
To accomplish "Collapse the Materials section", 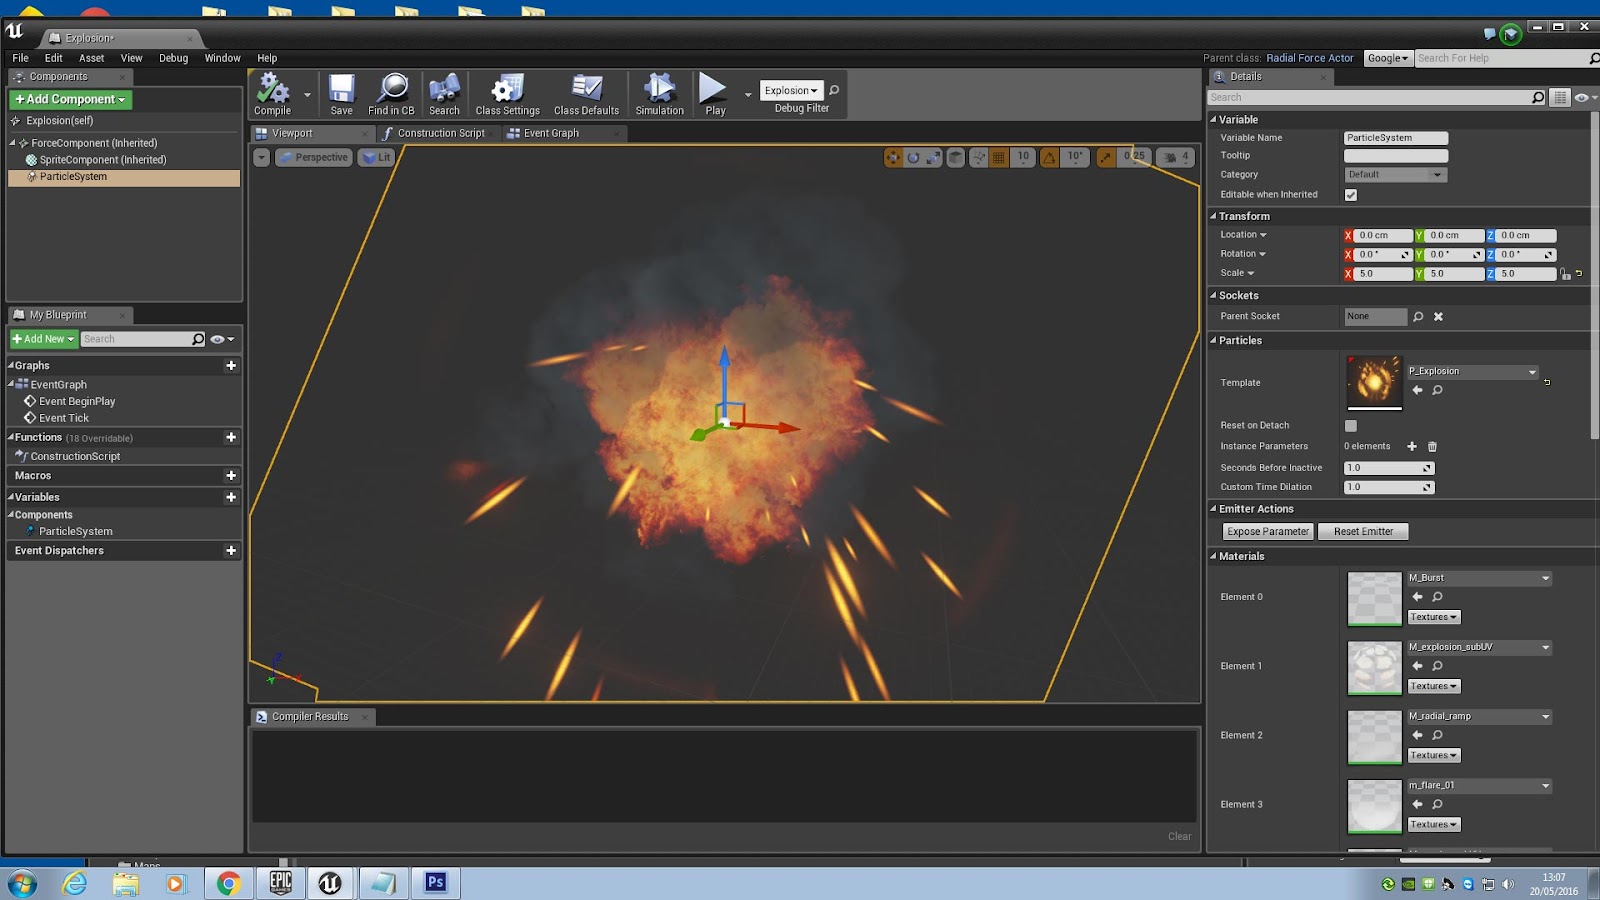I will point(1241,556).
